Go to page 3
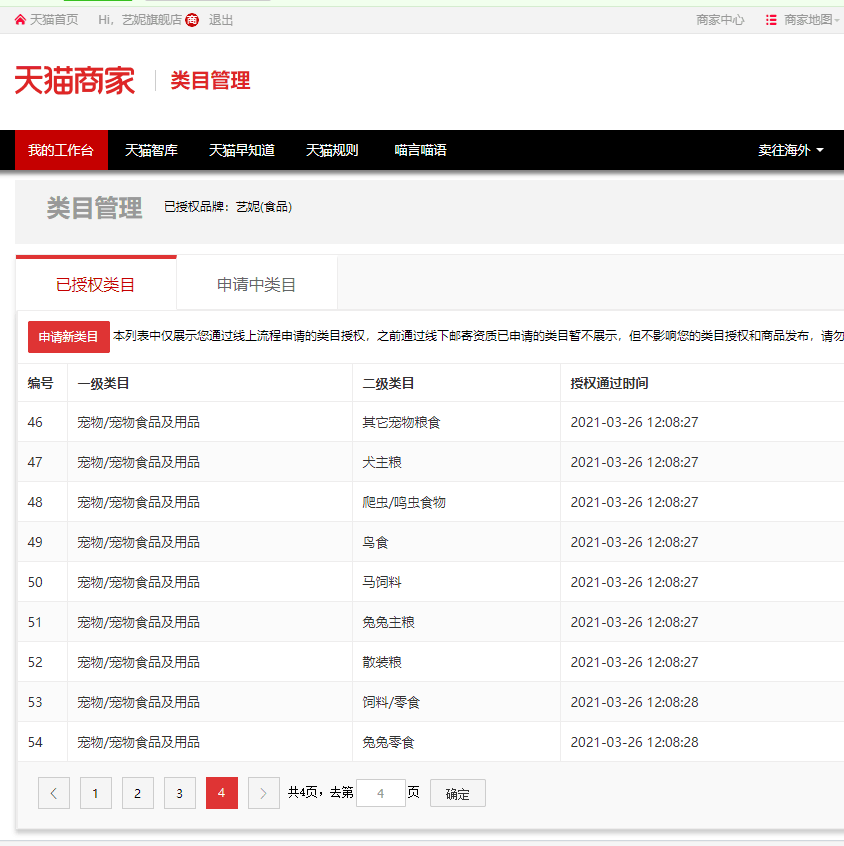 180,793
